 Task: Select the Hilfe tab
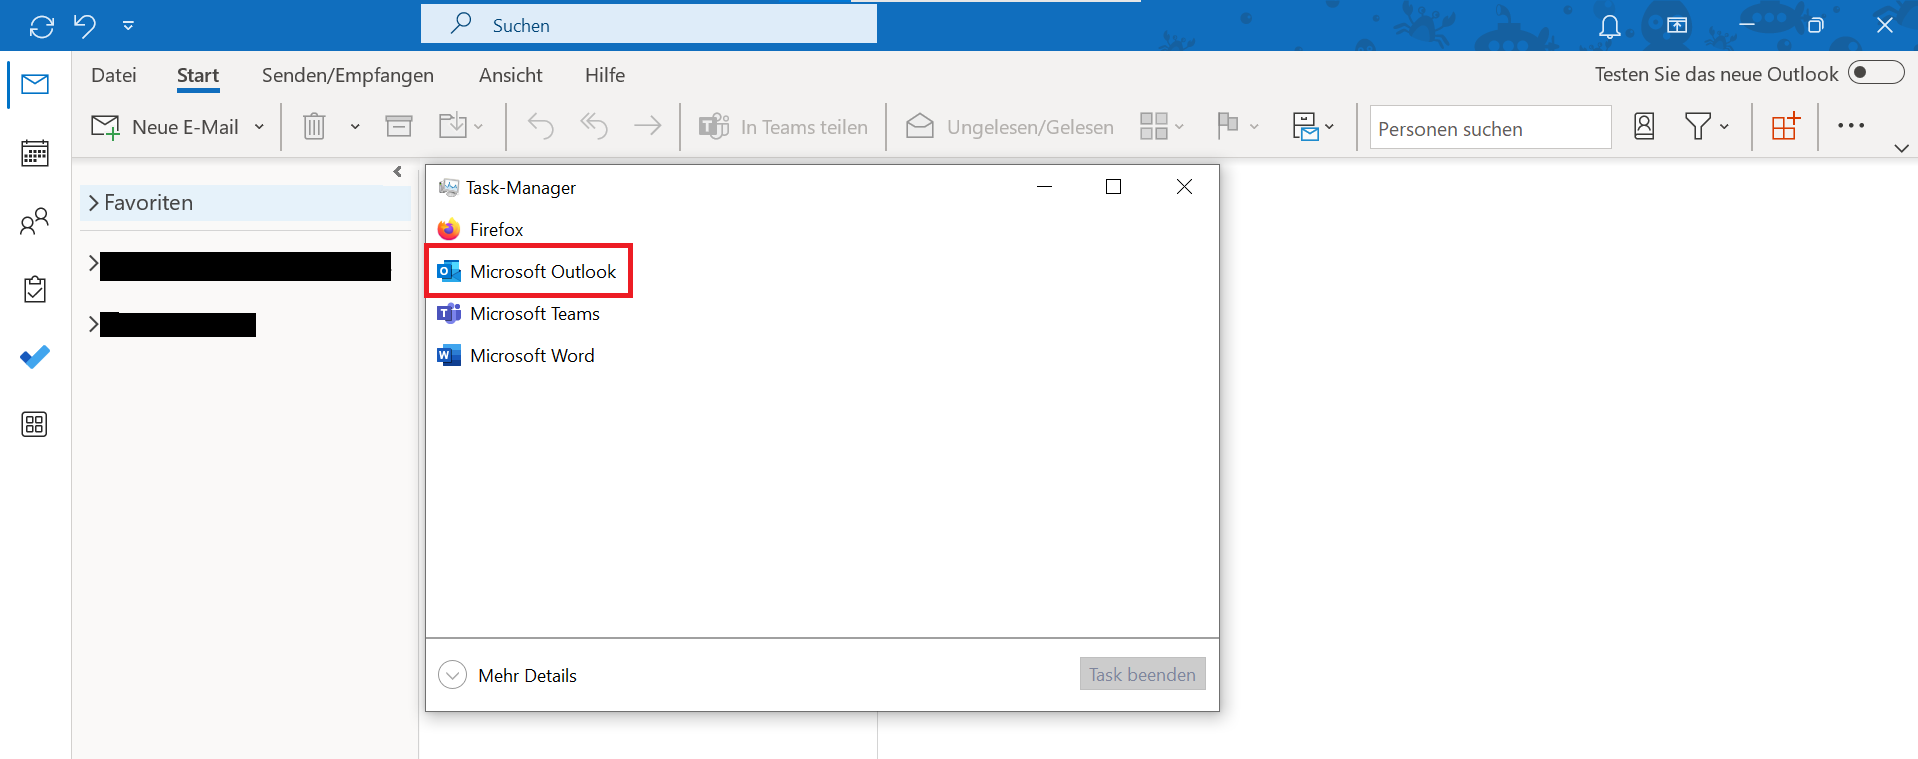click(x=605, y=75)
